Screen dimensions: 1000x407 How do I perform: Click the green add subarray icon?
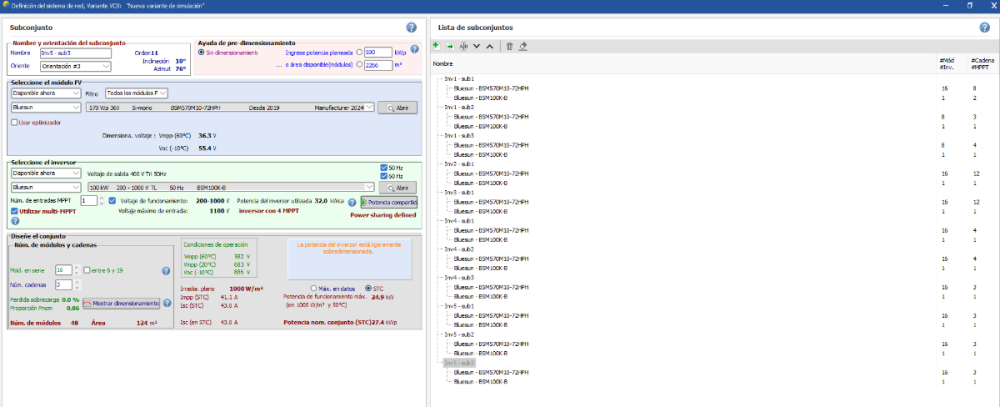436,46
